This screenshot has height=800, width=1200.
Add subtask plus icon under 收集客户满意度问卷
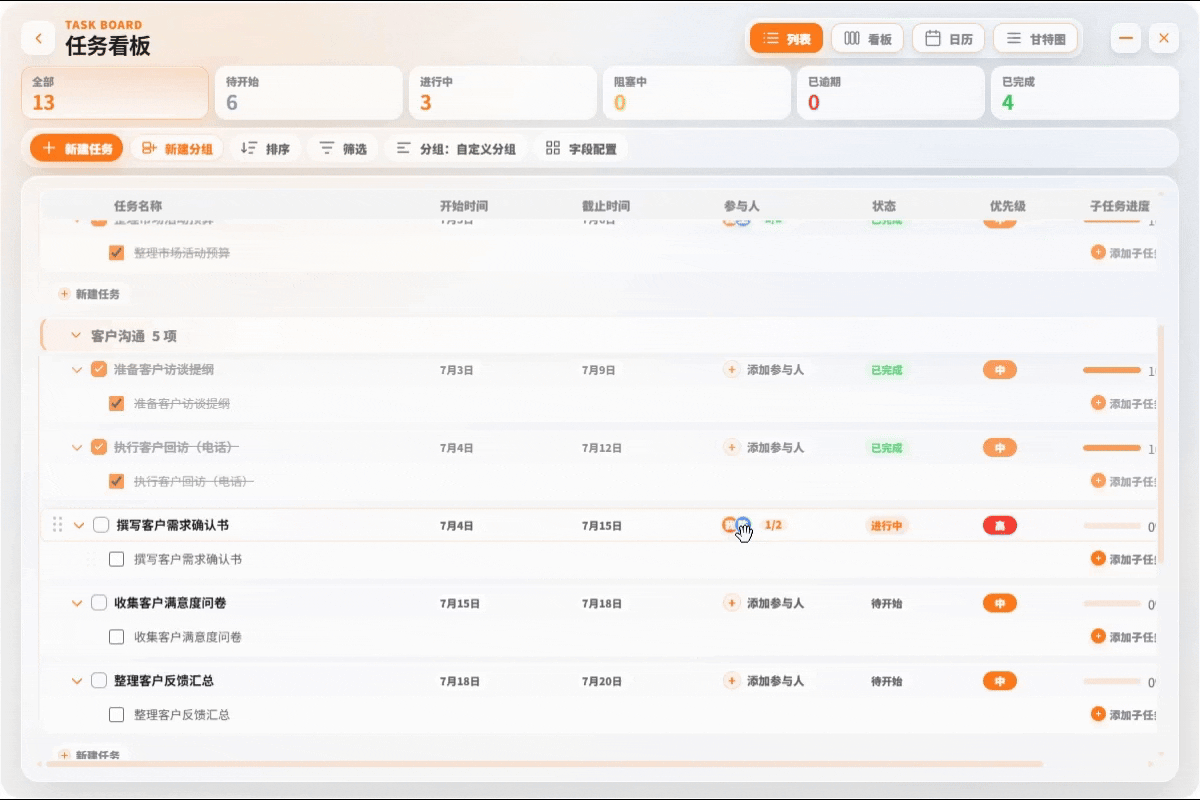point(1098,636)
